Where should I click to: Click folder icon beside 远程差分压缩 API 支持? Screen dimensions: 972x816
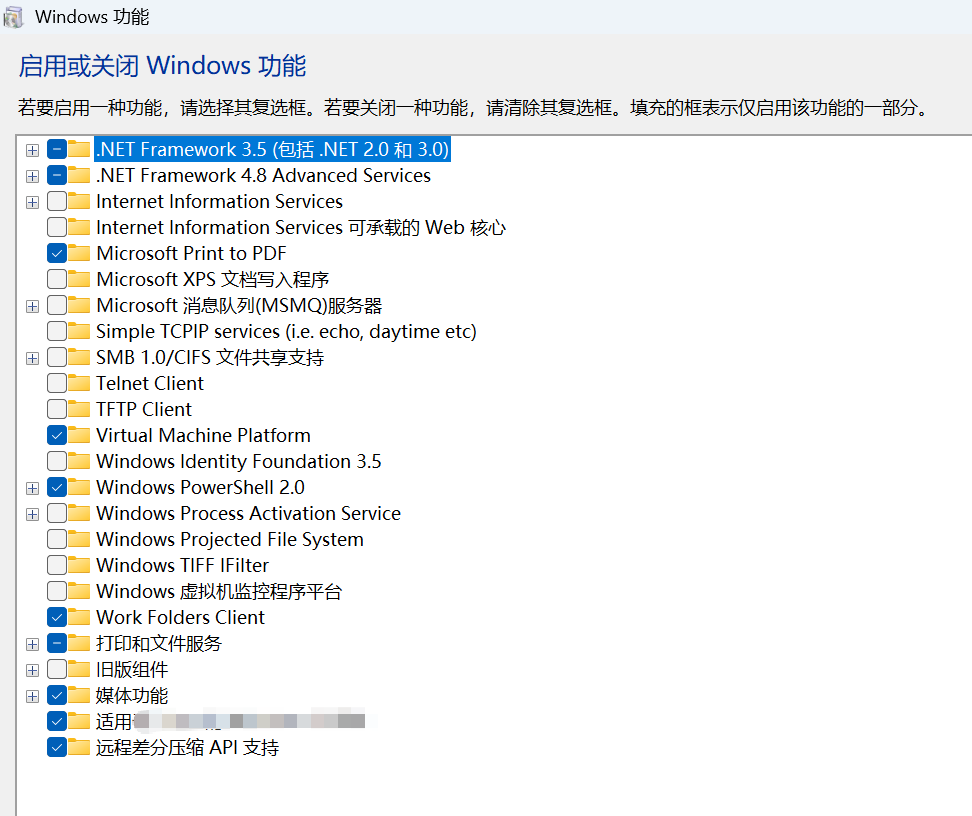[79, 748]
